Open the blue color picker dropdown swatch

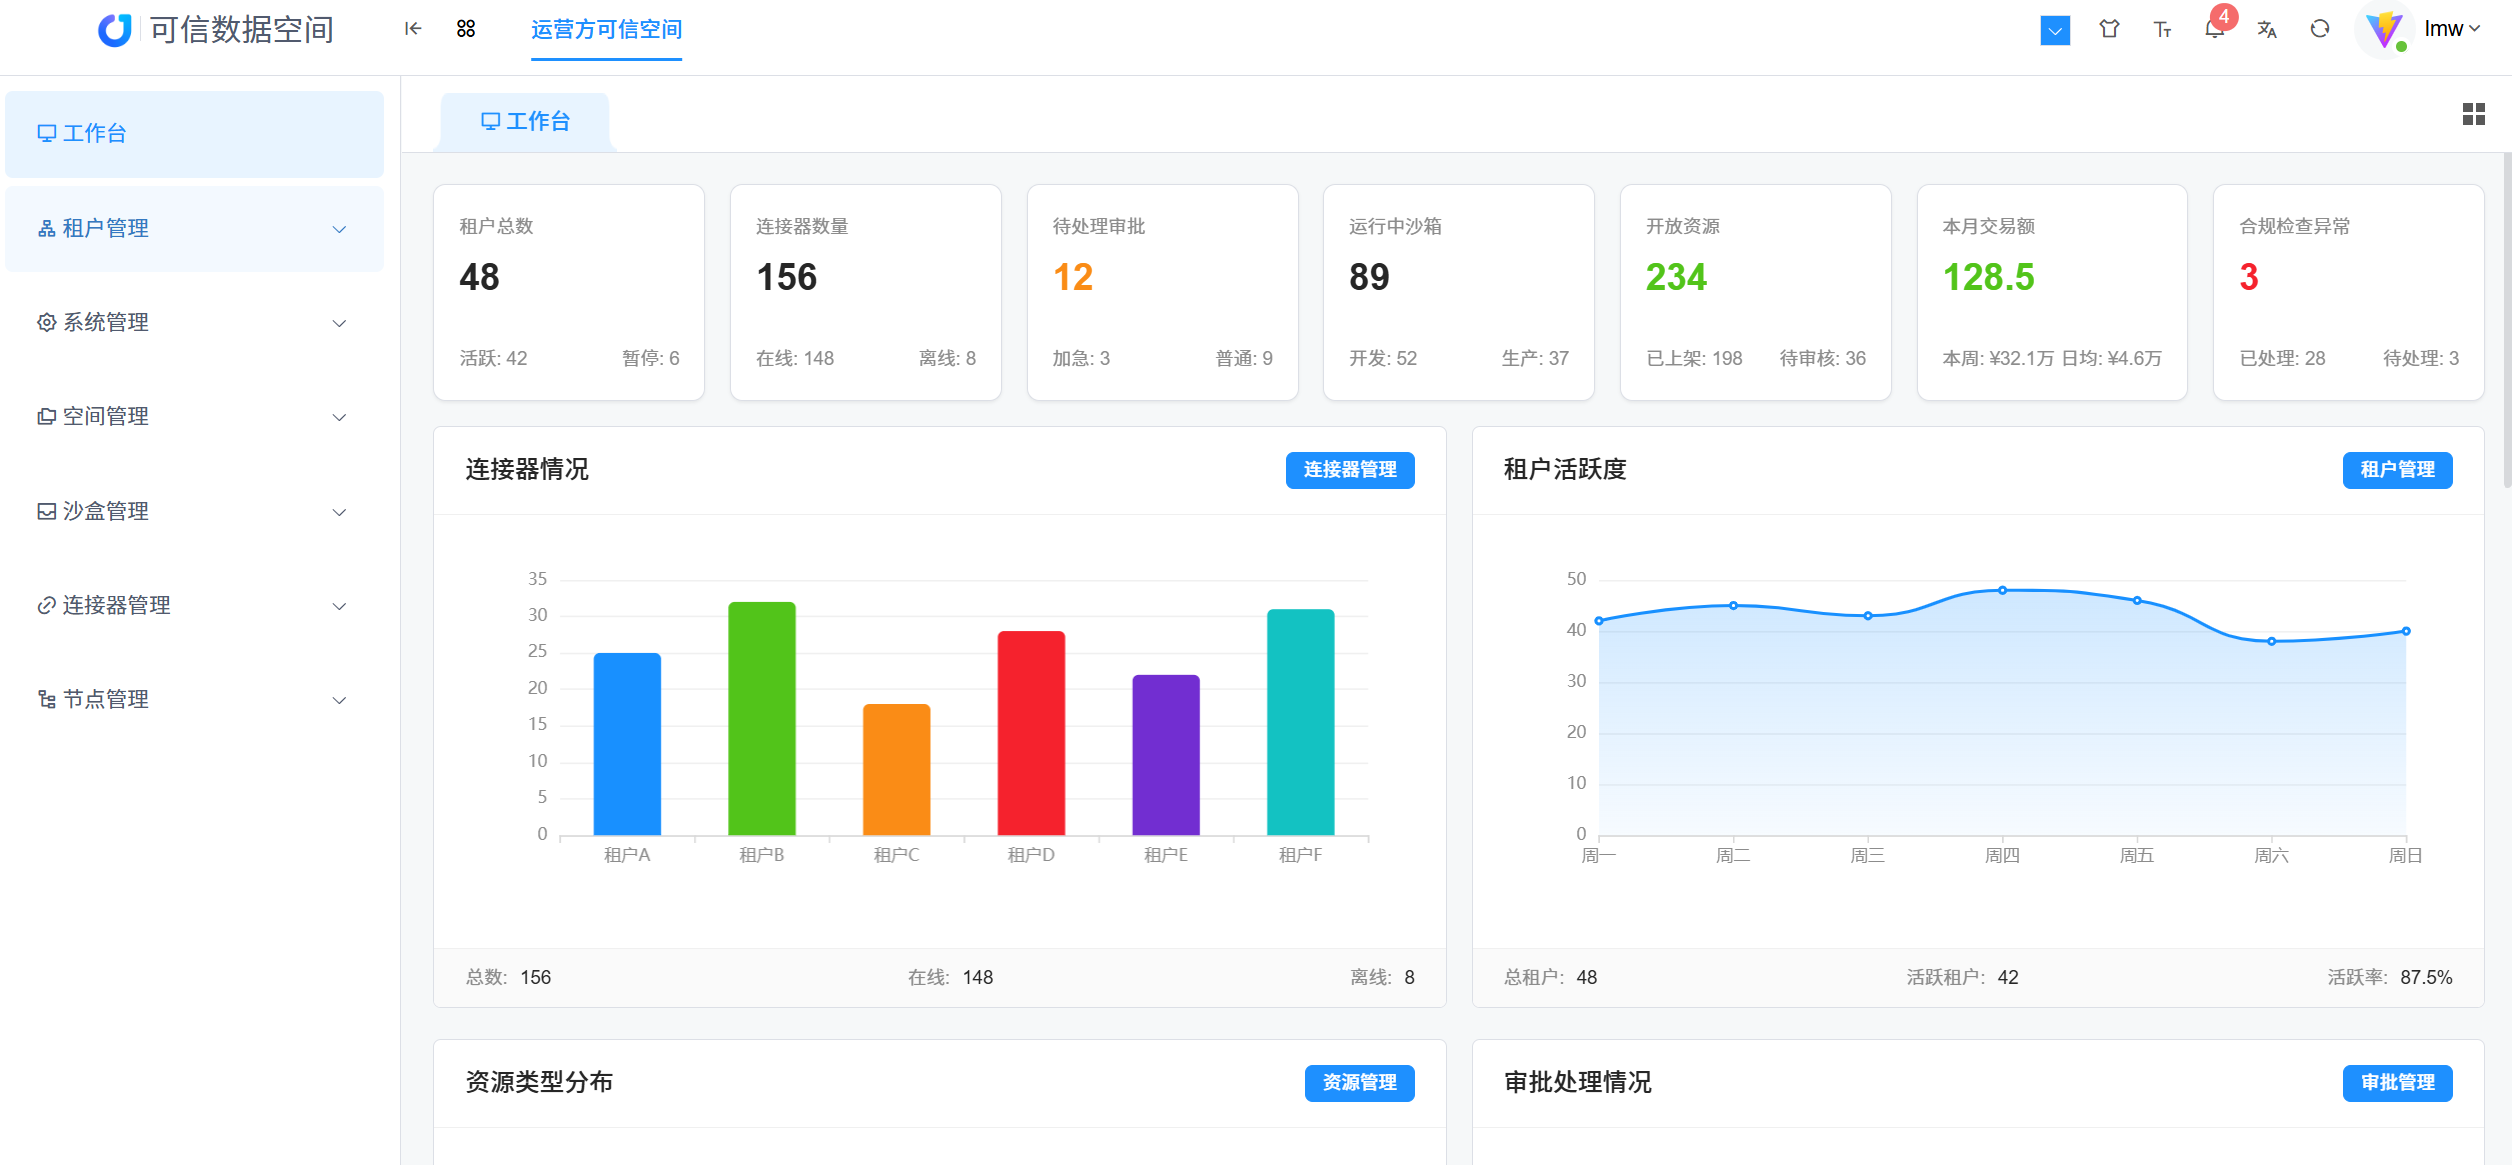click(2055, 30)
